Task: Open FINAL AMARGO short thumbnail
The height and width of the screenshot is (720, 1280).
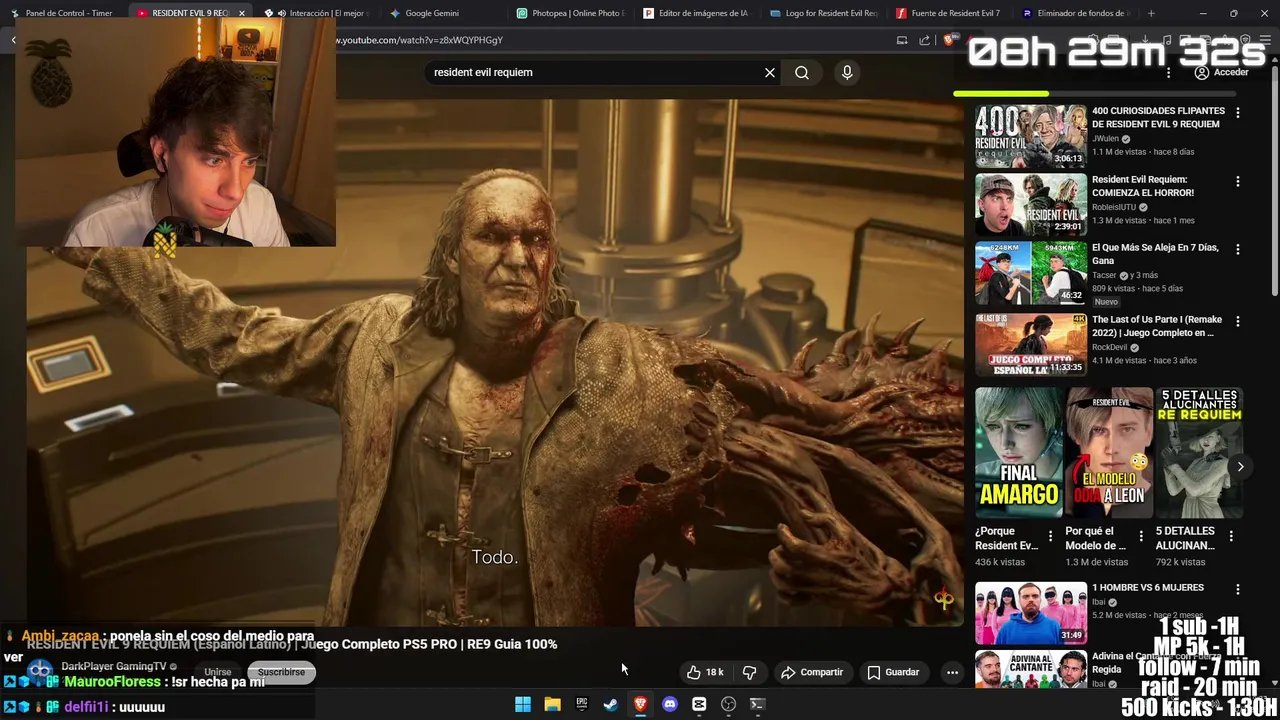Action: pos(1018,452)
